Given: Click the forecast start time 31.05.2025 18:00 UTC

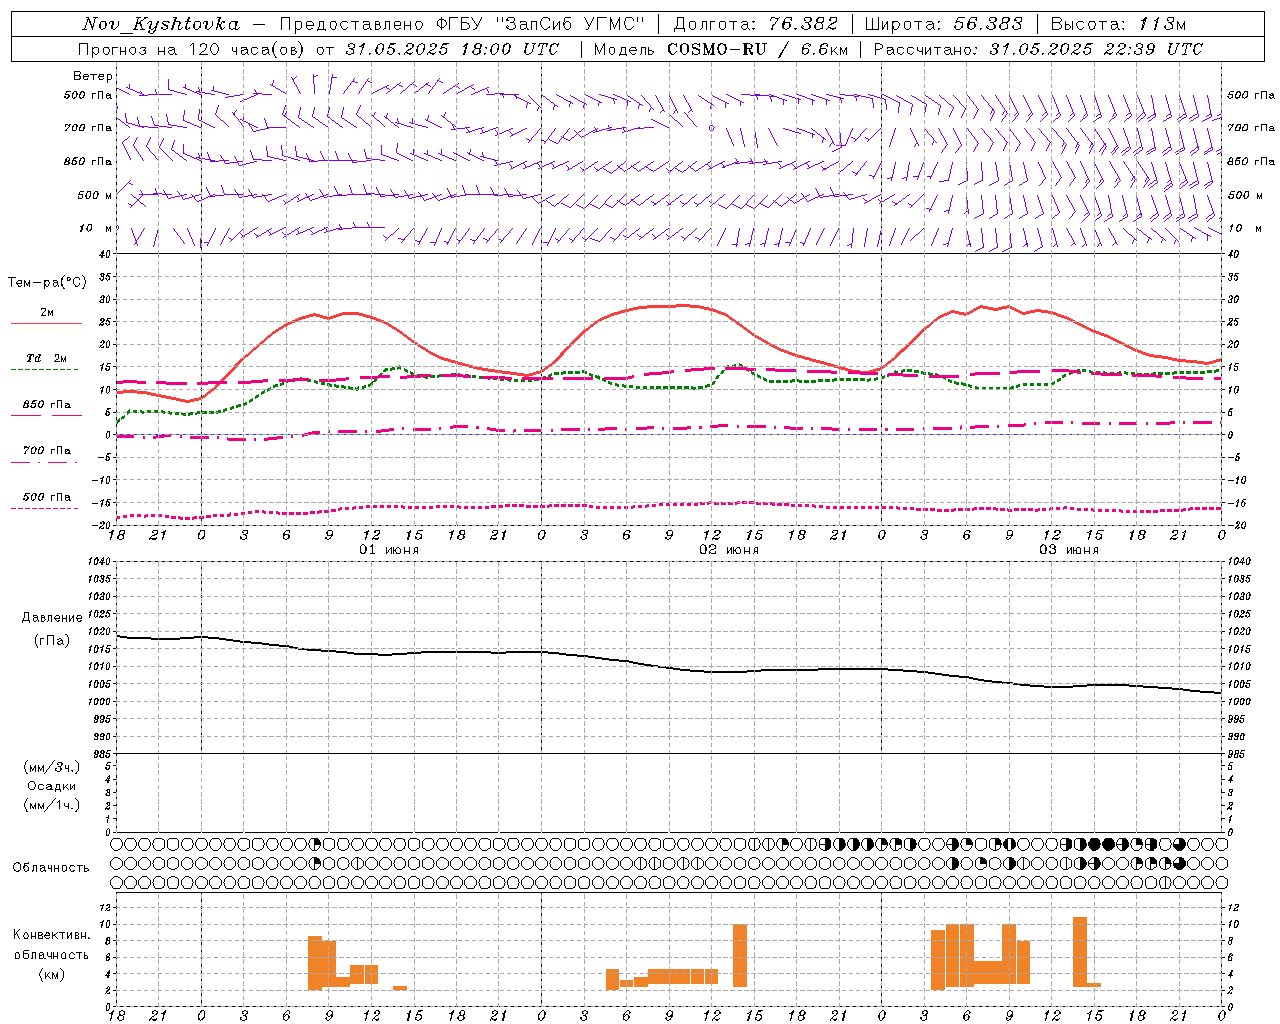Looking at the screenshot, I should (452, 49).
